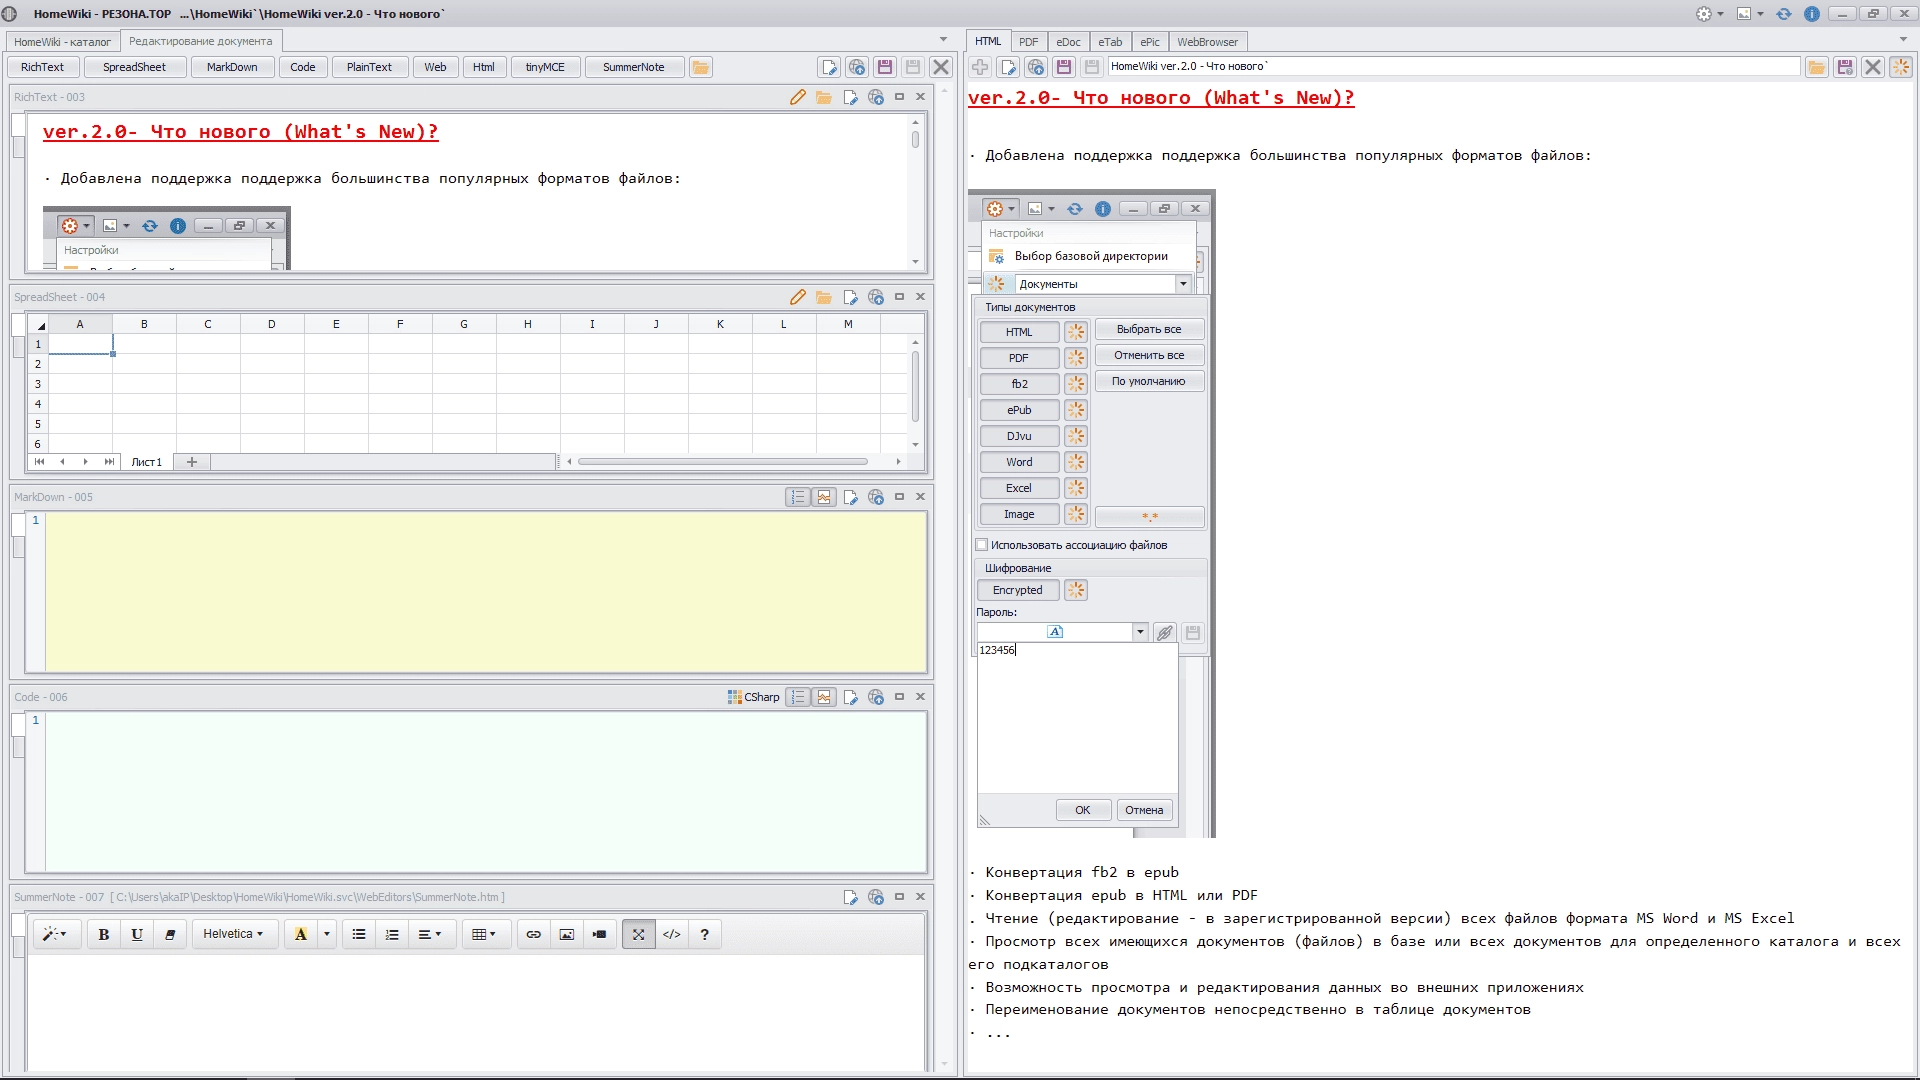Switch to the eDoc tab
The width and height of the screenshot is (1920, 1080).
(x=1068, y=42)
